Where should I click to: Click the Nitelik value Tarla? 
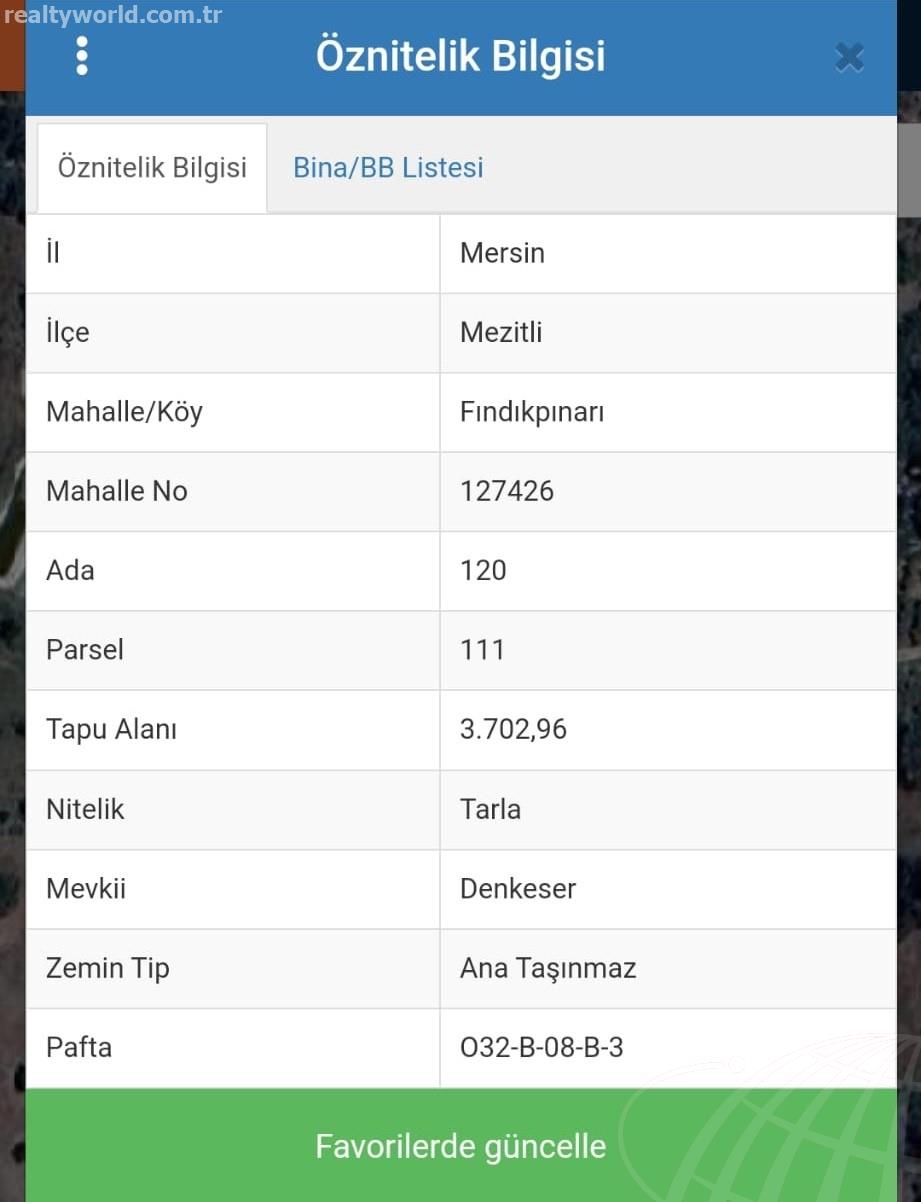click(x=490, y=808)
